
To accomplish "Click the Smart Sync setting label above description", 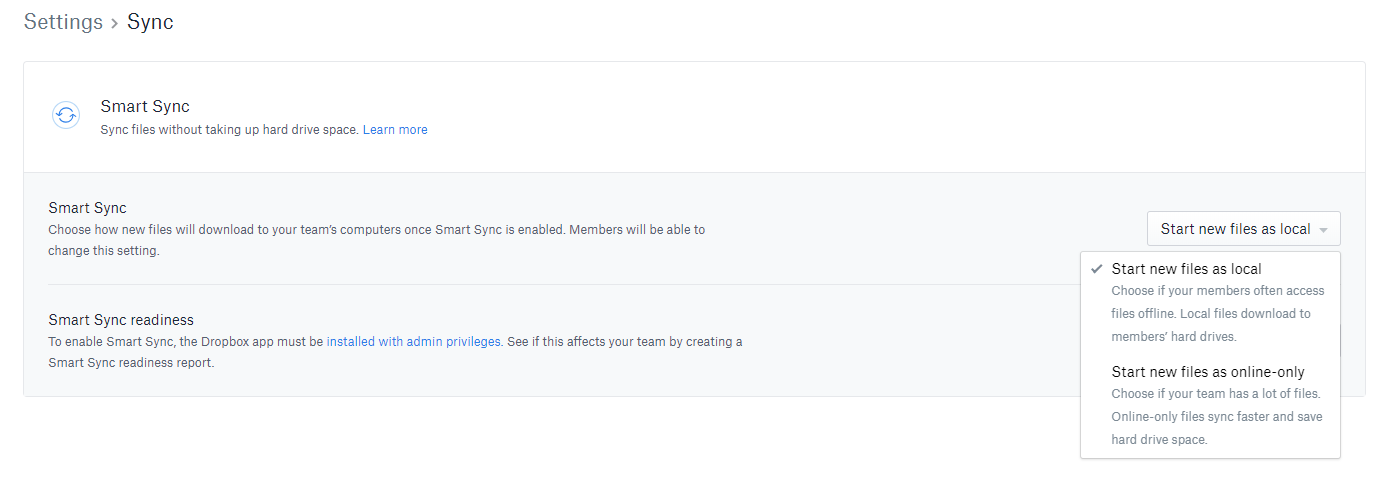I will pyautogui.click(x=88, y=208).
